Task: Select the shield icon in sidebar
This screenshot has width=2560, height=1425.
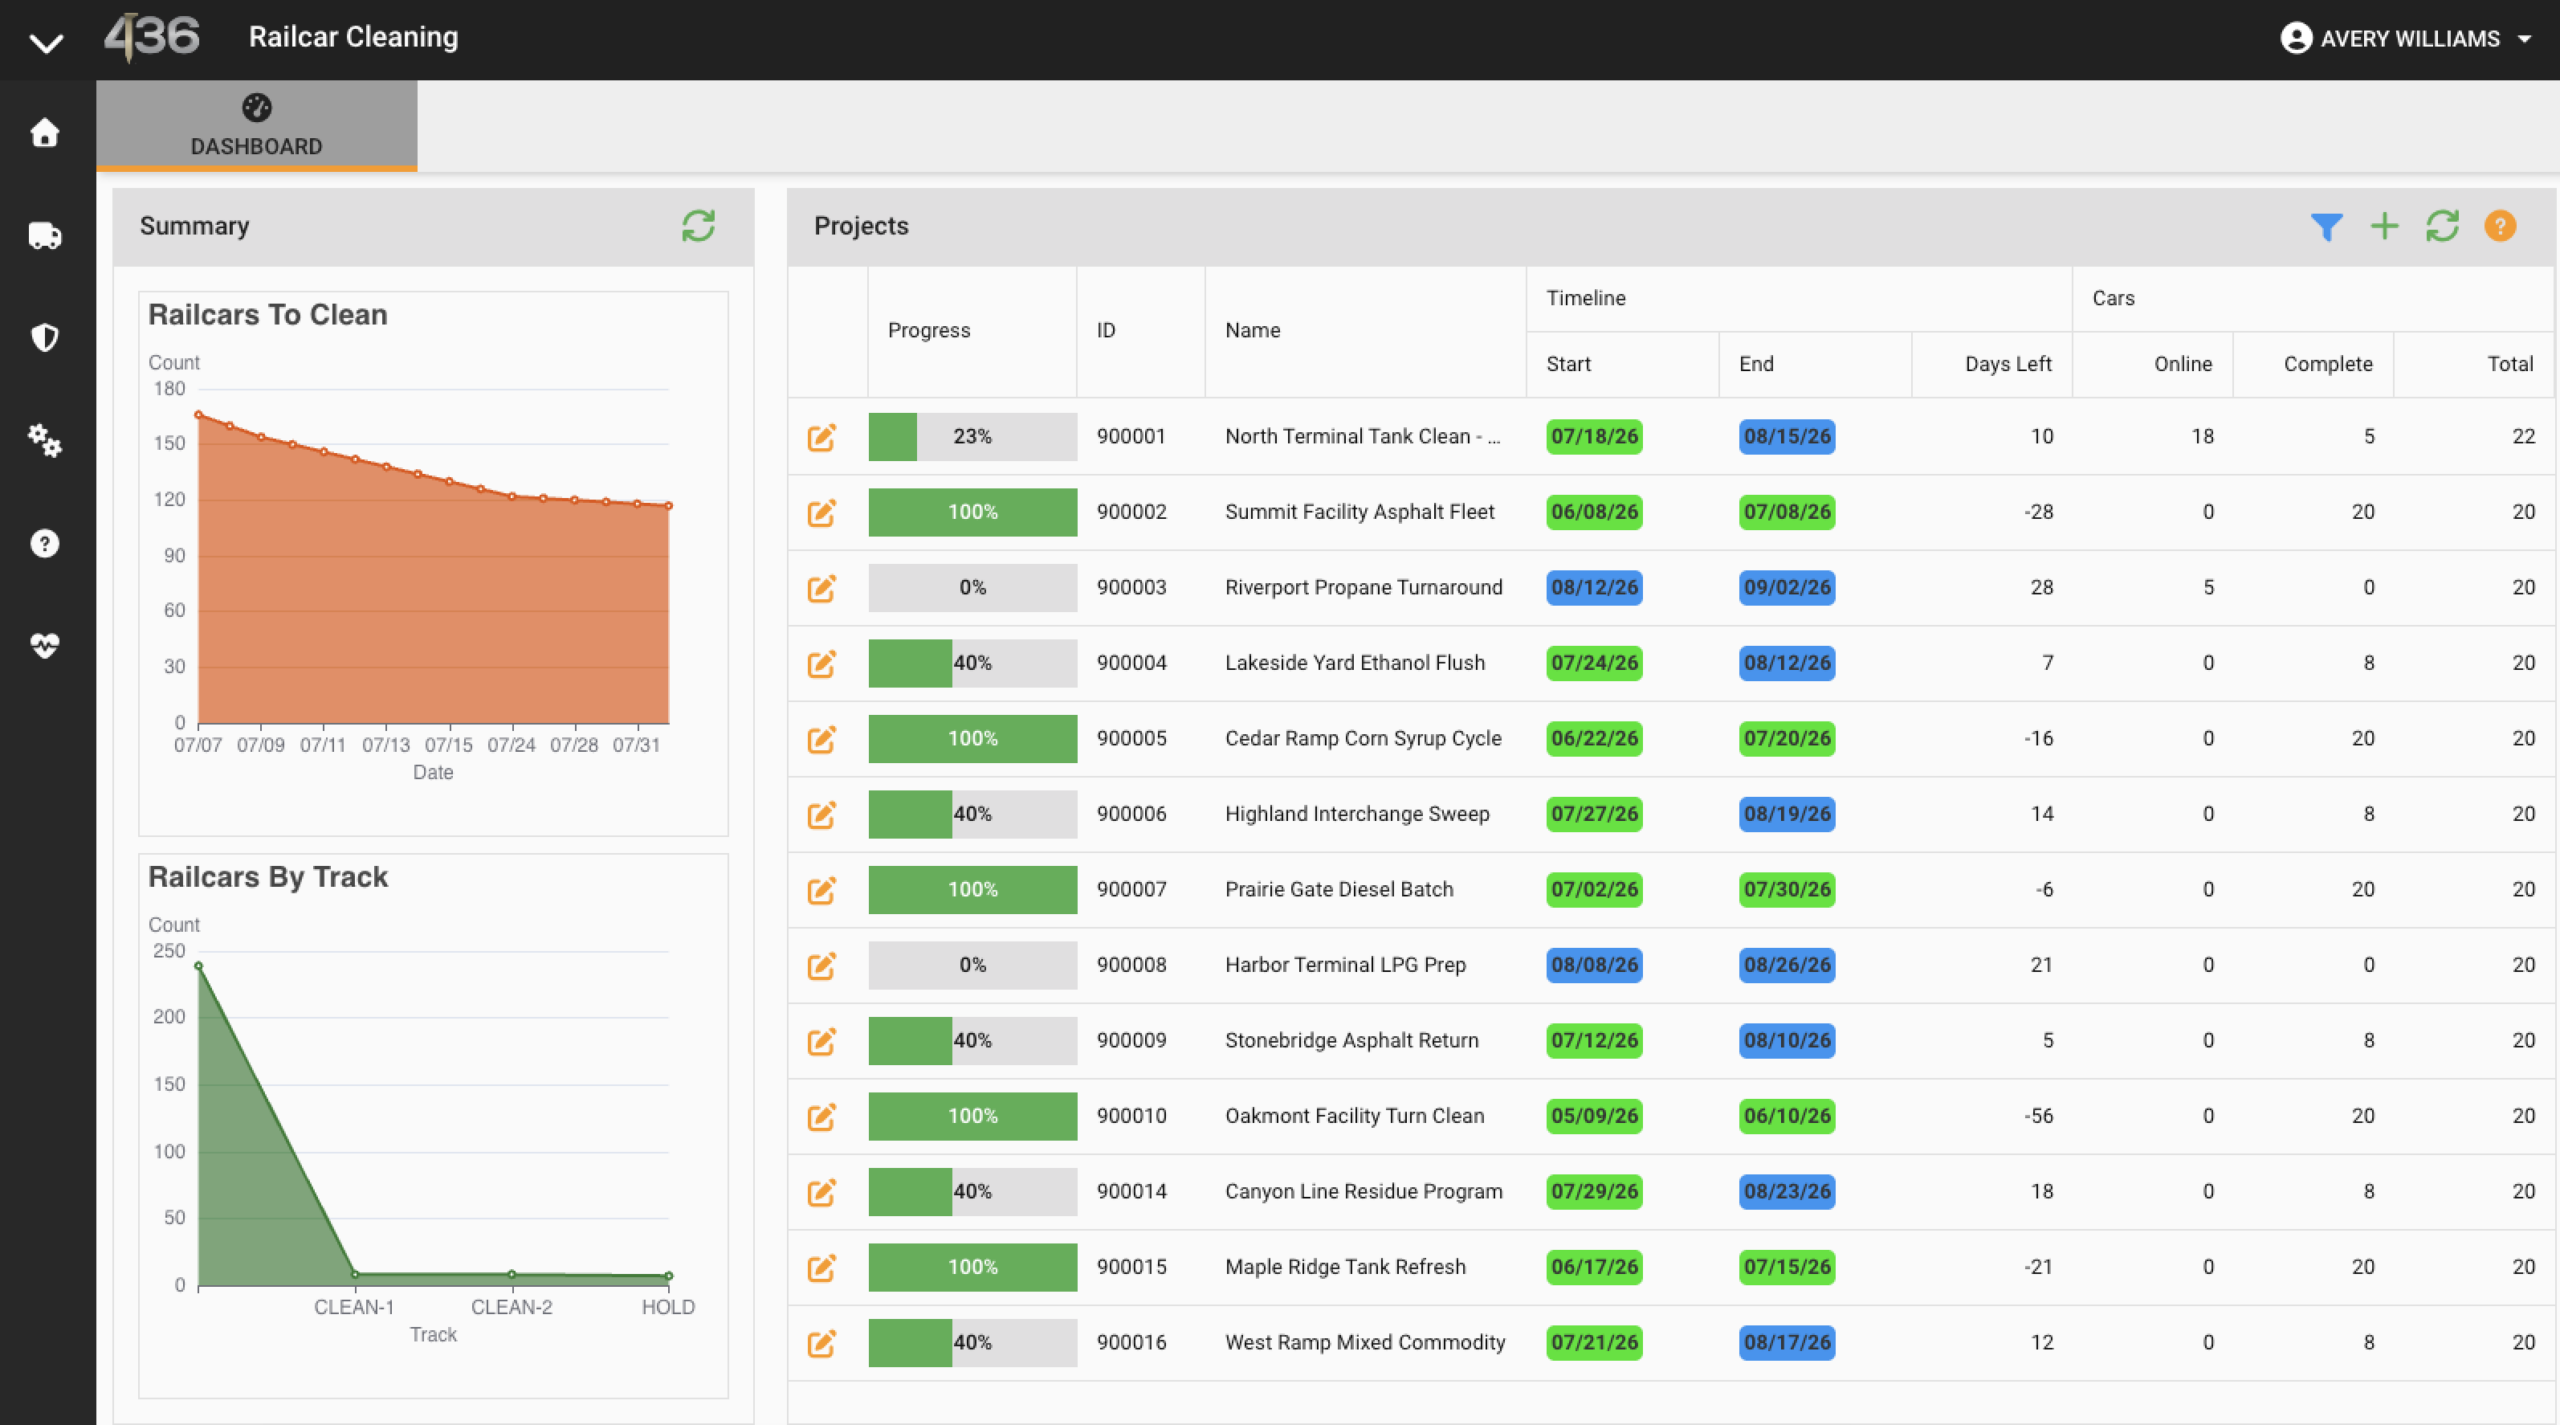Action: pos(44,338)
